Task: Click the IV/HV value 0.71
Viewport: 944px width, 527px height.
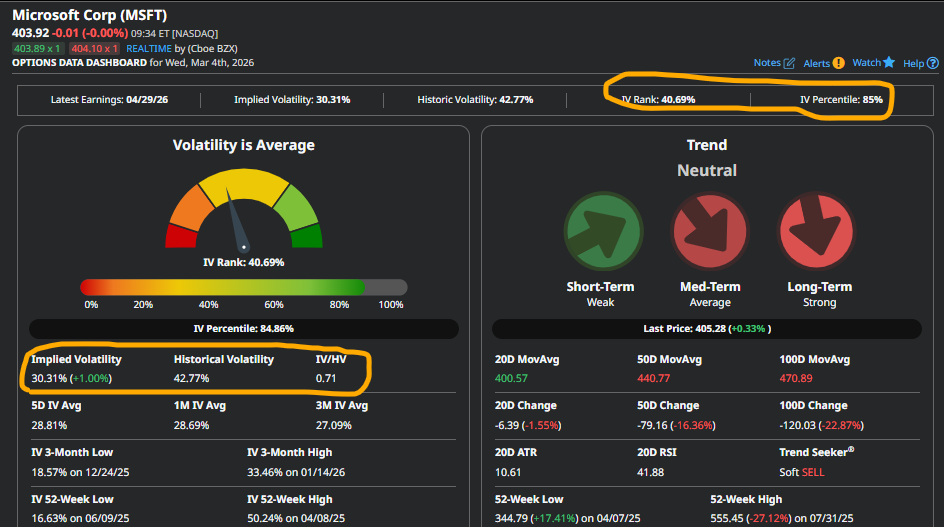Action: pyautogui.click(x=326, y=378)
